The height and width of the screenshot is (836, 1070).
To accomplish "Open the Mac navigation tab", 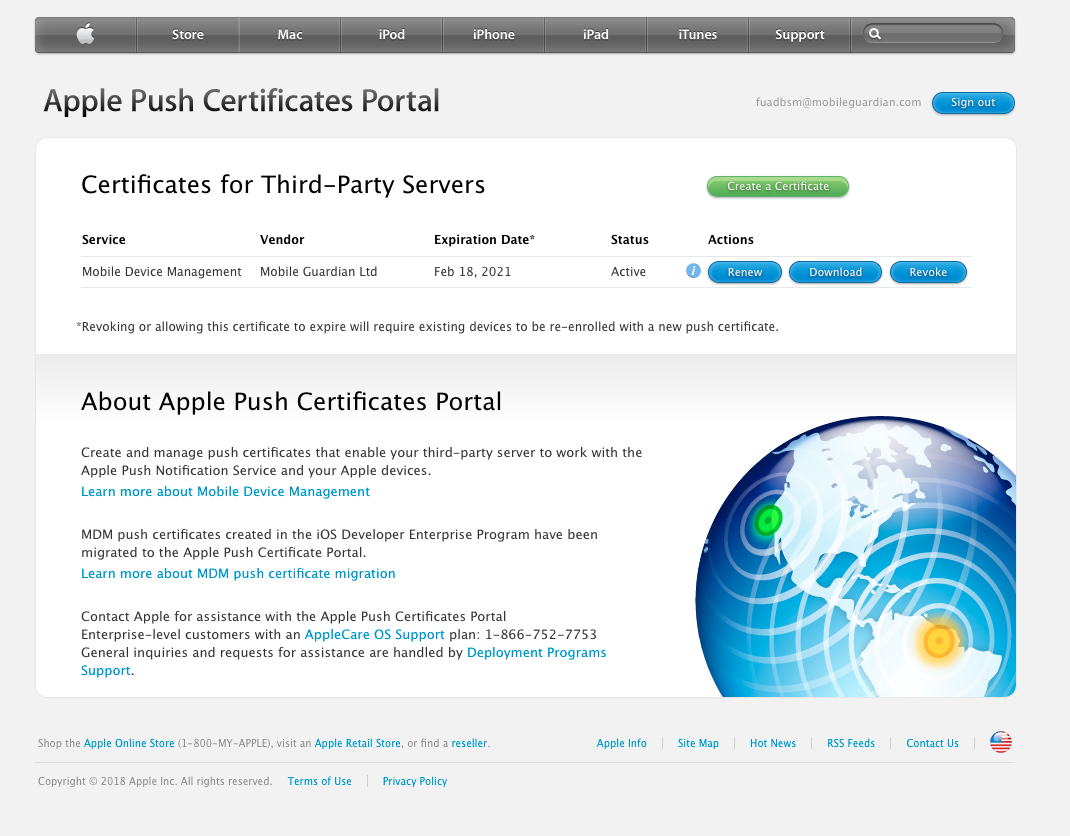I will pos(289,34).
